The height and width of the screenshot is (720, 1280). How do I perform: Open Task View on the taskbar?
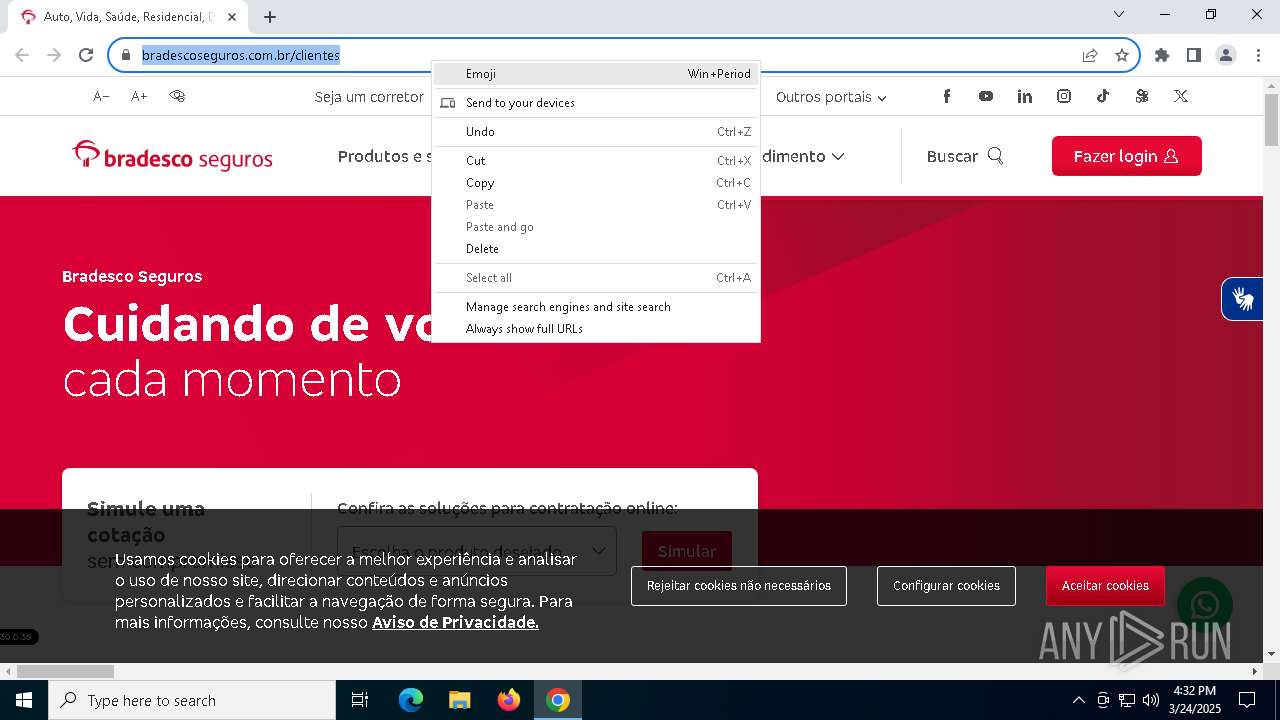click(360, 700)
